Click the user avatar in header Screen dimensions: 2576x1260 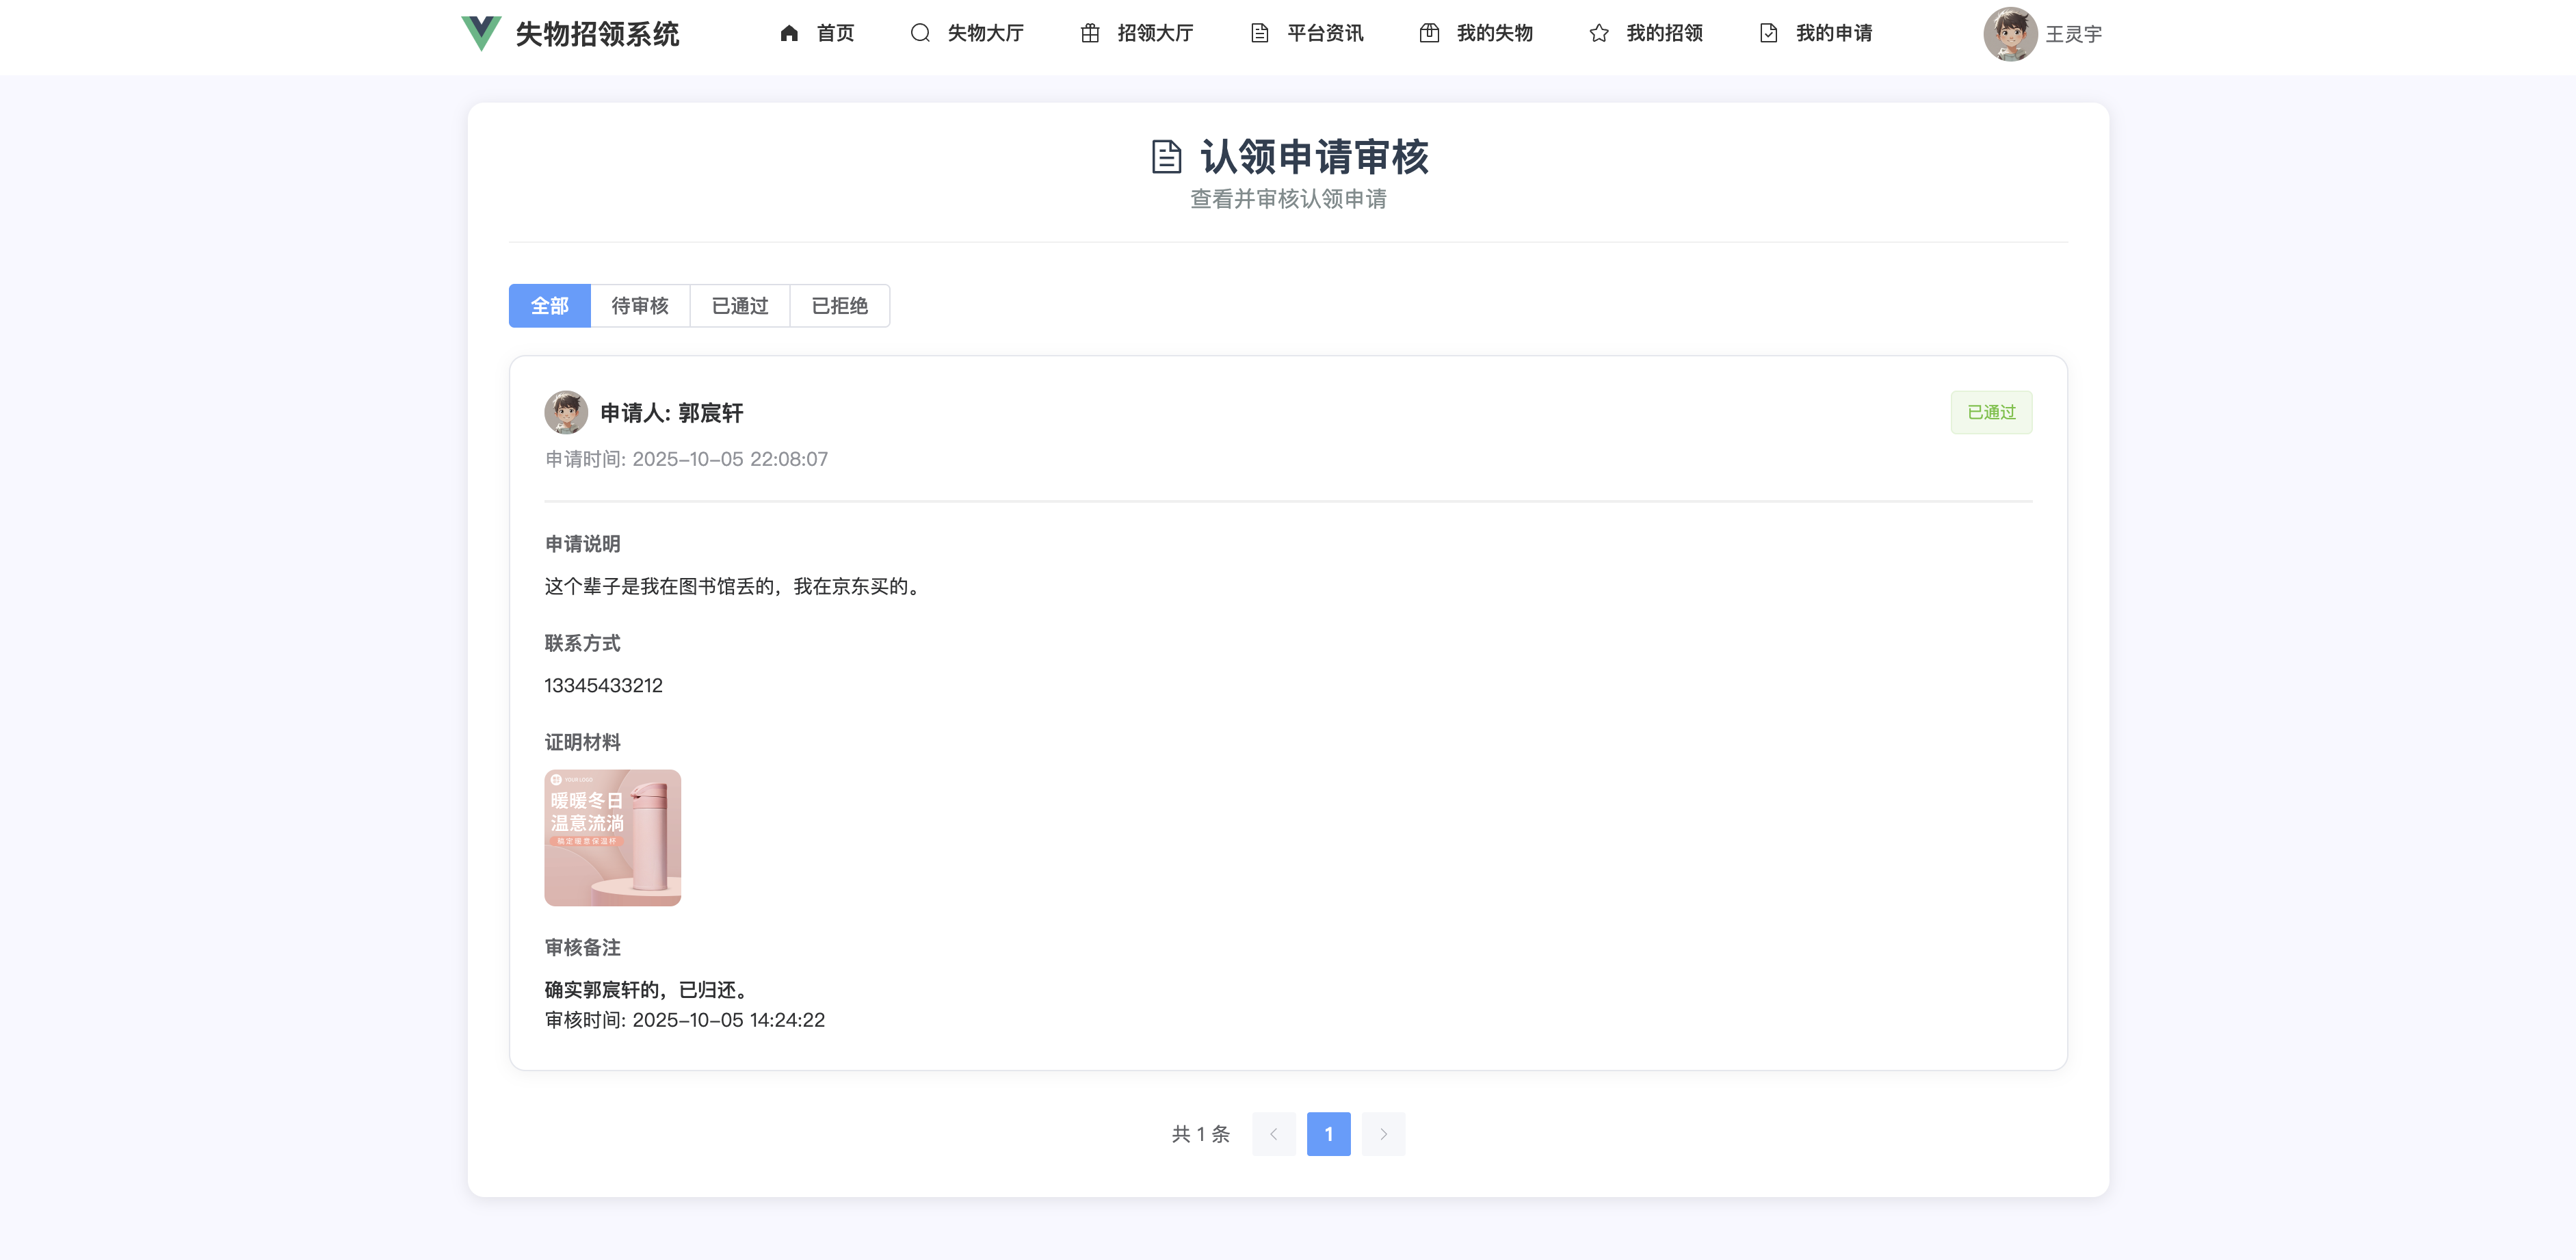coord(2010,34)
